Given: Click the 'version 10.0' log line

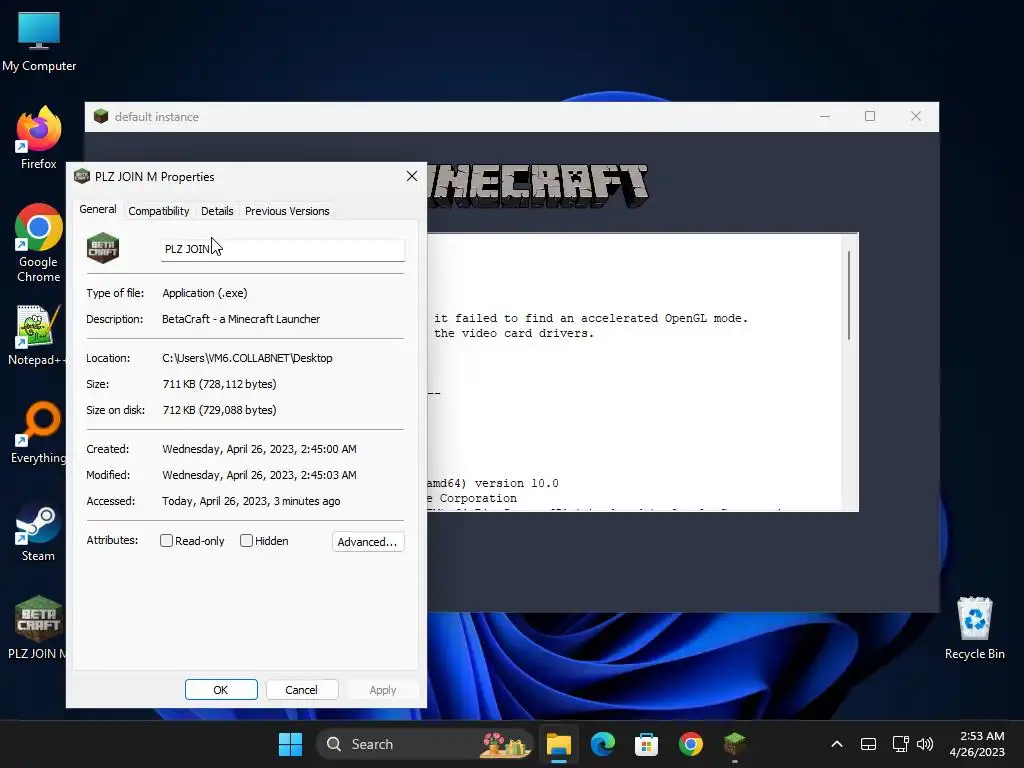Looking at the screenshot, I should point(493,483).
